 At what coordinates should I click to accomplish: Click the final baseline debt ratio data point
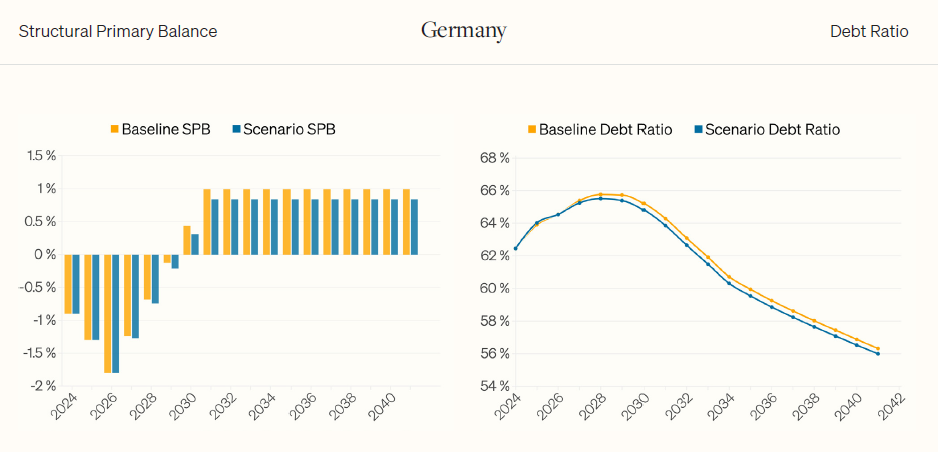coord(877,348)
